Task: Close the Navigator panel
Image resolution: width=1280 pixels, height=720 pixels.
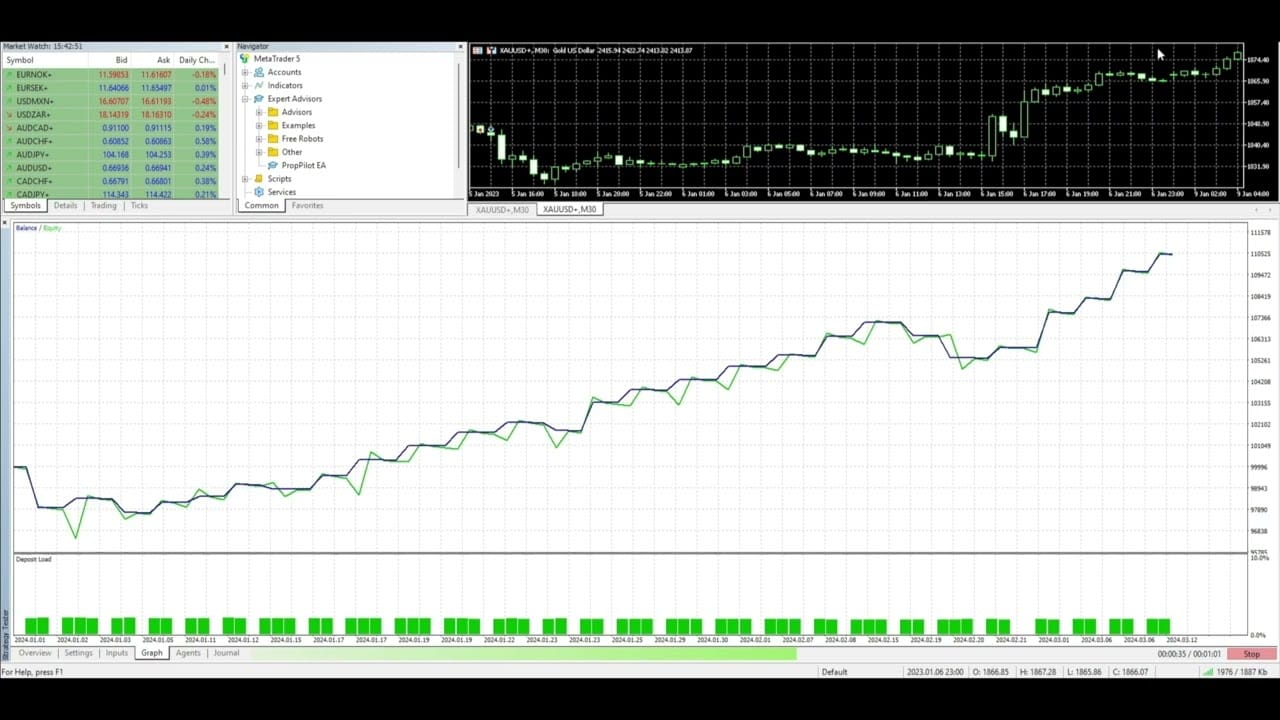Action: (460, 46)
